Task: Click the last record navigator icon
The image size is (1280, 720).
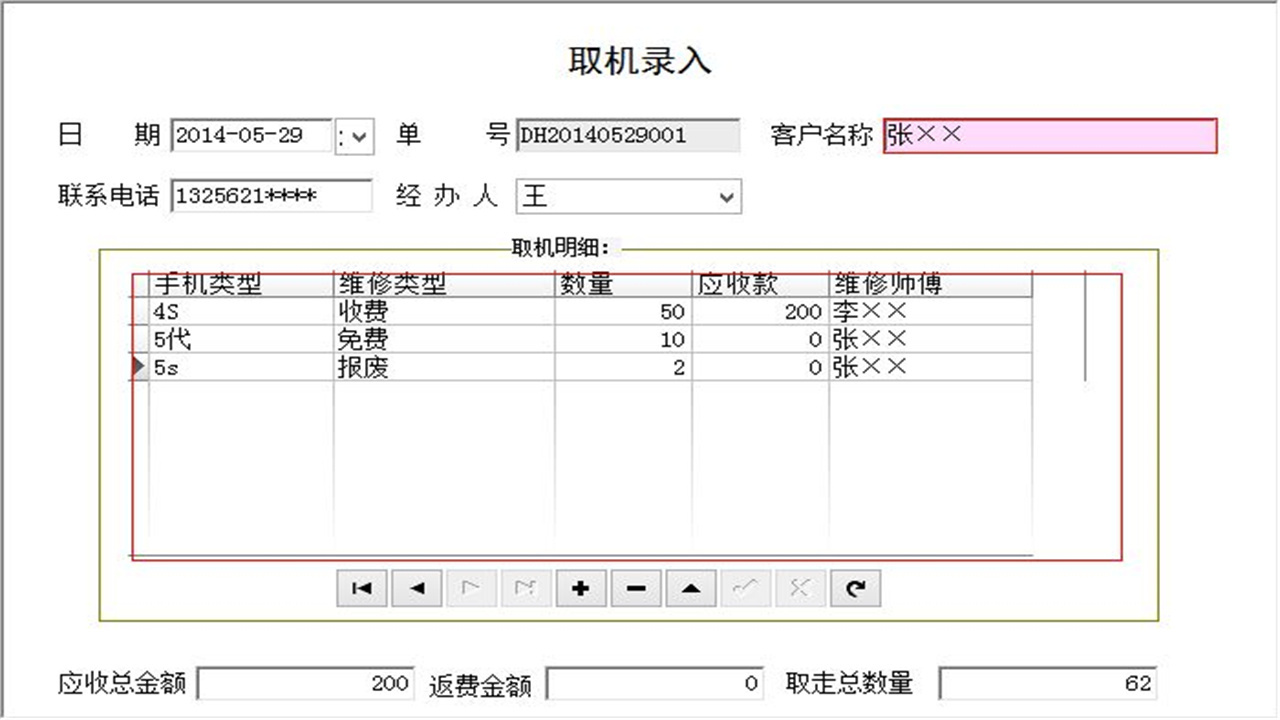Action: pyautogui.click(x=526, y=589)
